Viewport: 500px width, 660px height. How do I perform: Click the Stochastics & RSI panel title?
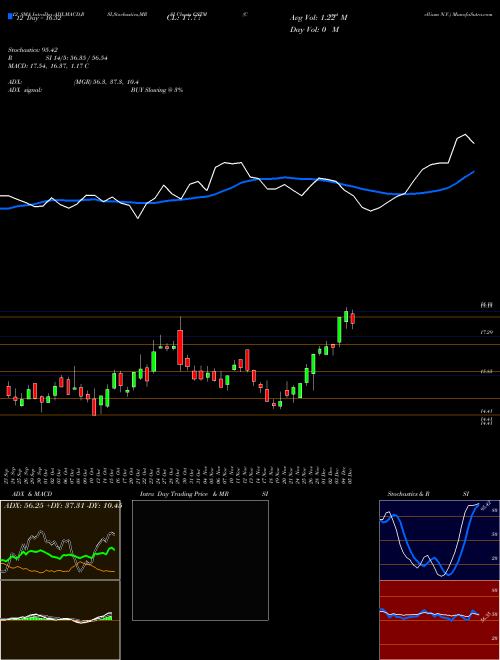pyautogui.click(x=428, y=494)
